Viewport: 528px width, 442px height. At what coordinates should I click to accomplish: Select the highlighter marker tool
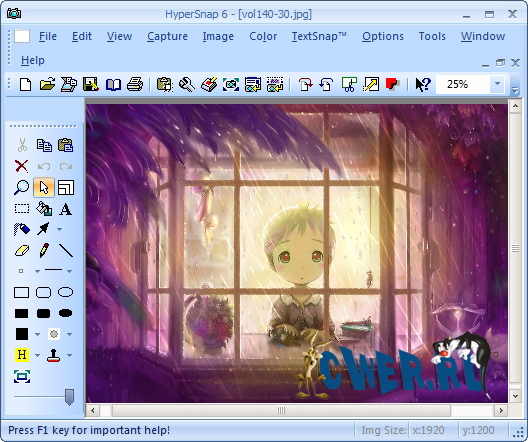(x=22, y=229)
